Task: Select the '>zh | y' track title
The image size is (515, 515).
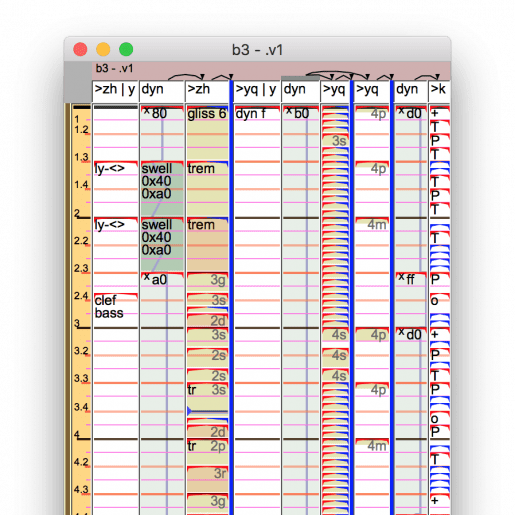Action: pyautogui.click(x=115, y=89)
